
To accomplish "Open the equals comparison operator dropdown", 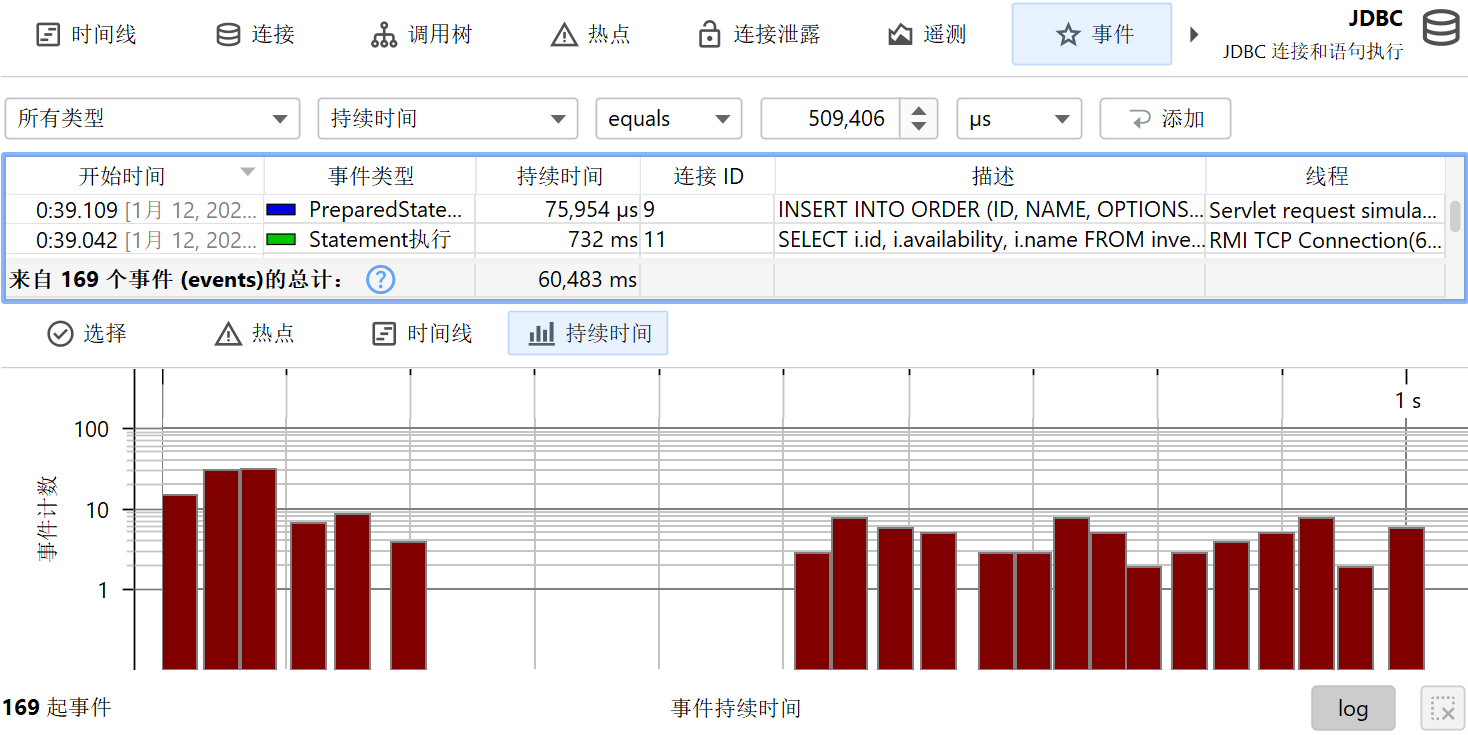I will [x=668, y=119].
